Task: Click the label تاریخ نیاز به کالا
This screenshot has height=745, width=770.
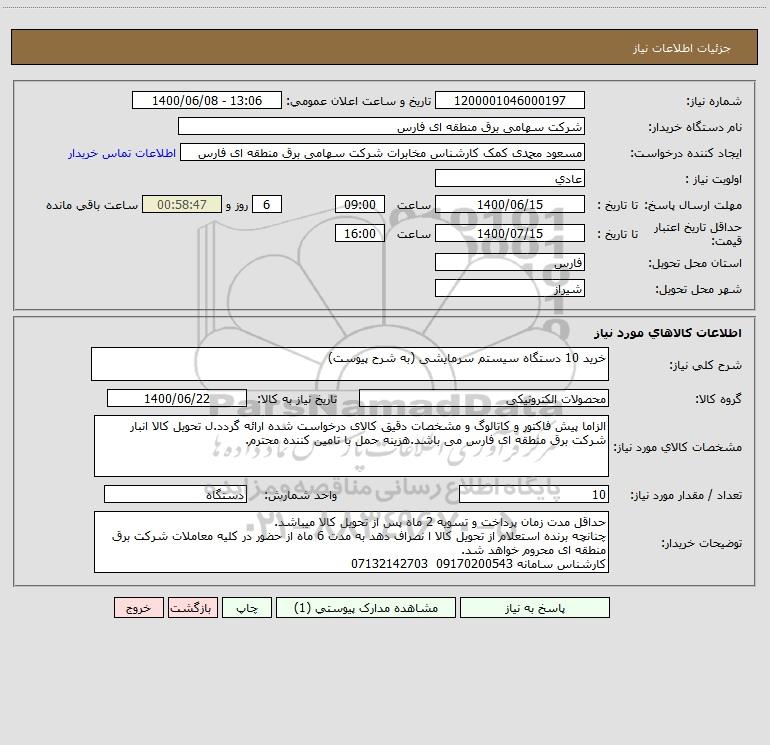Action: tap(297, 399)
